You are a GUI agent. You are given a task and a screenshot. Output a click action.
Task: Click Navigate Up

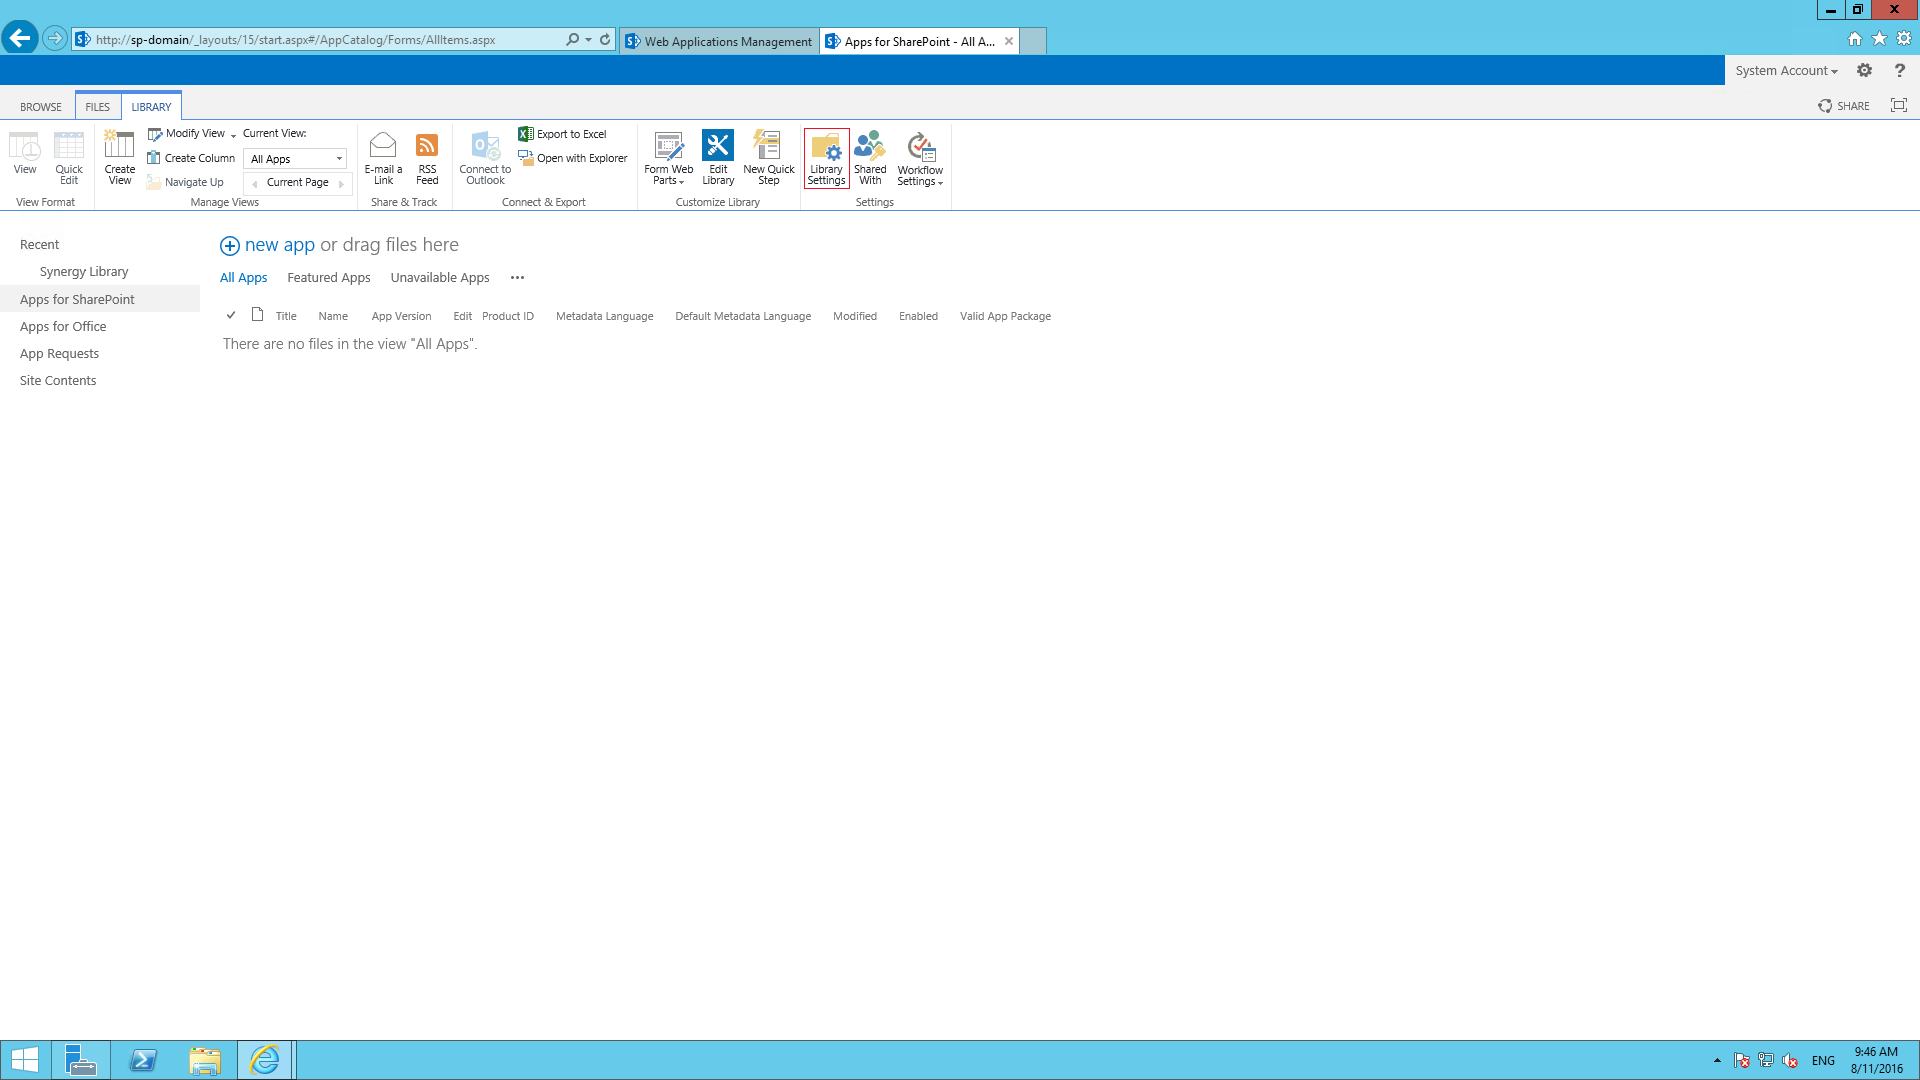(185, 182)
